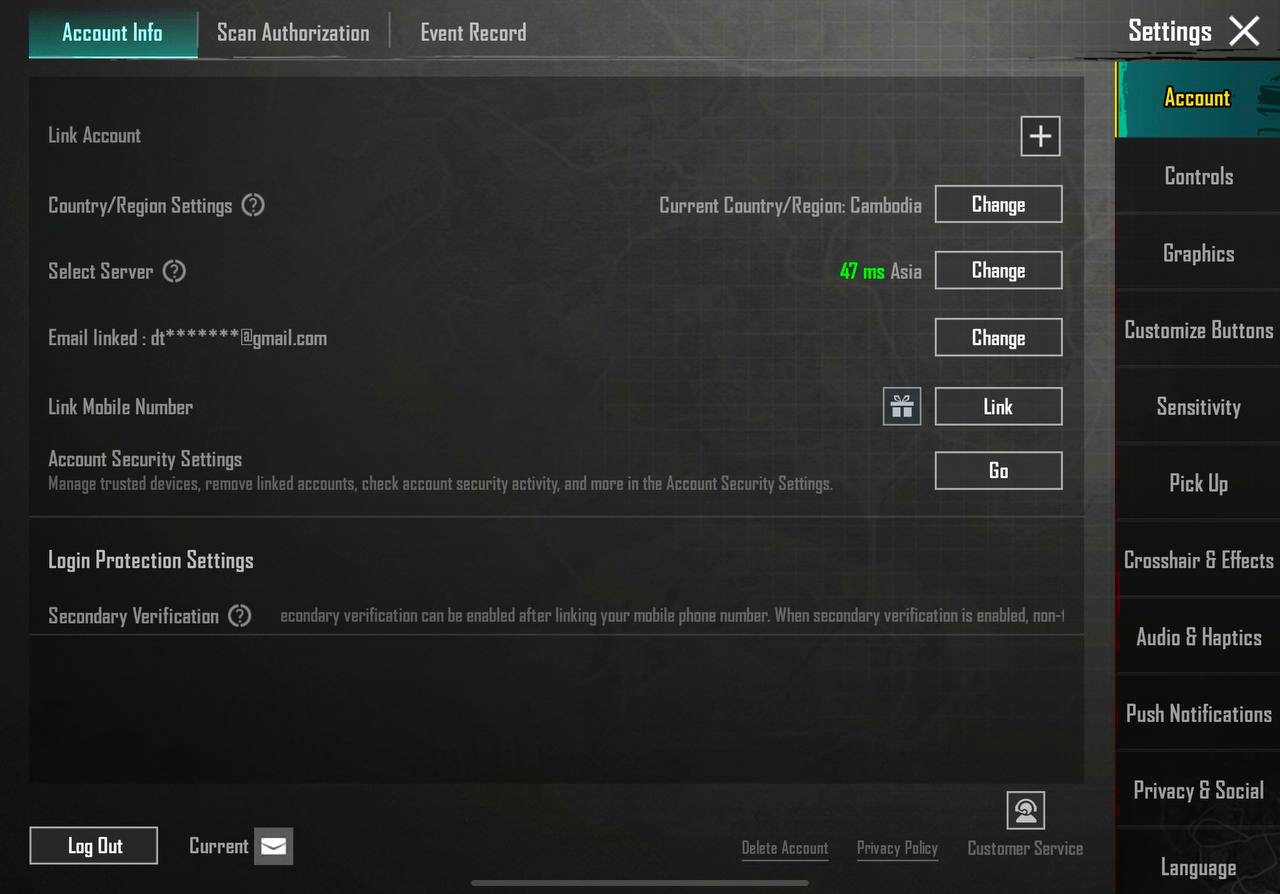
Task: Open the Event Record tab
Action: click(473, 33)
